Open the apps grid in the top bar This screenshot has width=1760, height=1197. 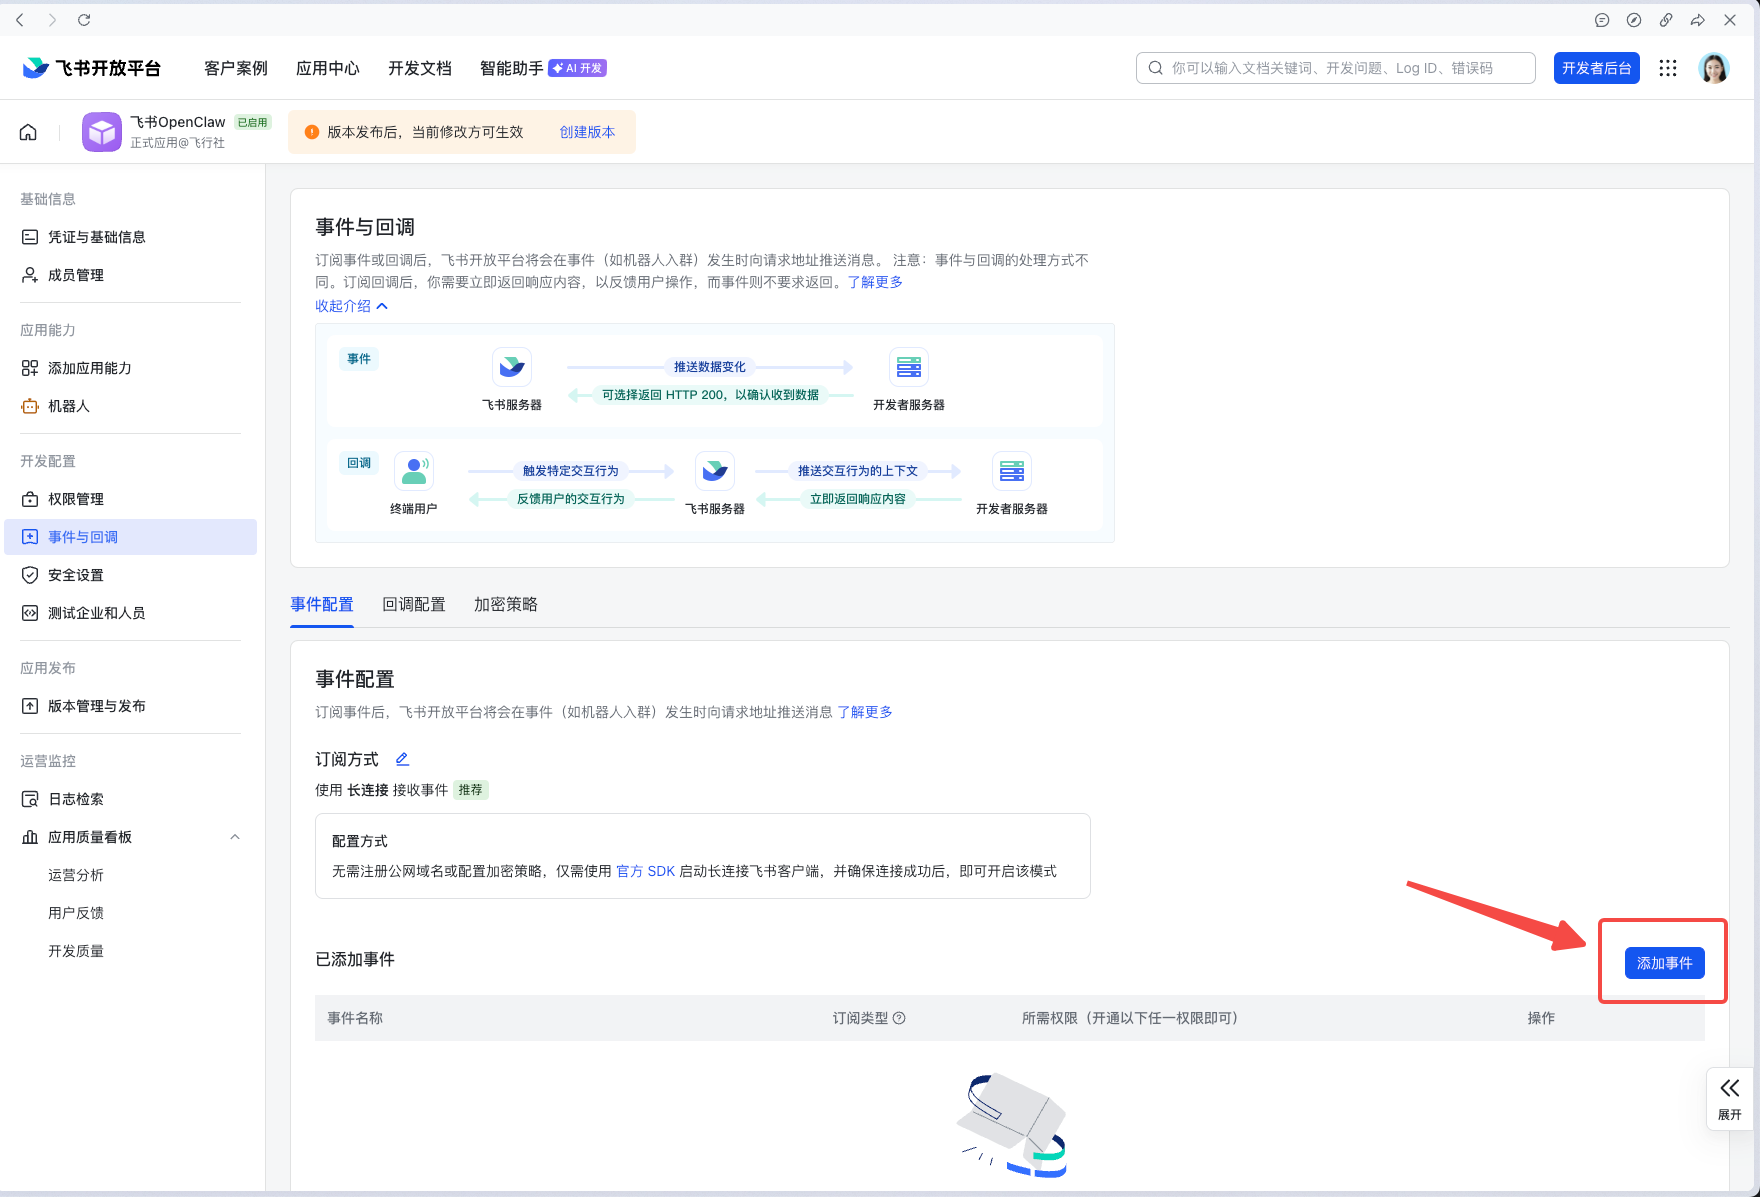[x=1667, y=67]
